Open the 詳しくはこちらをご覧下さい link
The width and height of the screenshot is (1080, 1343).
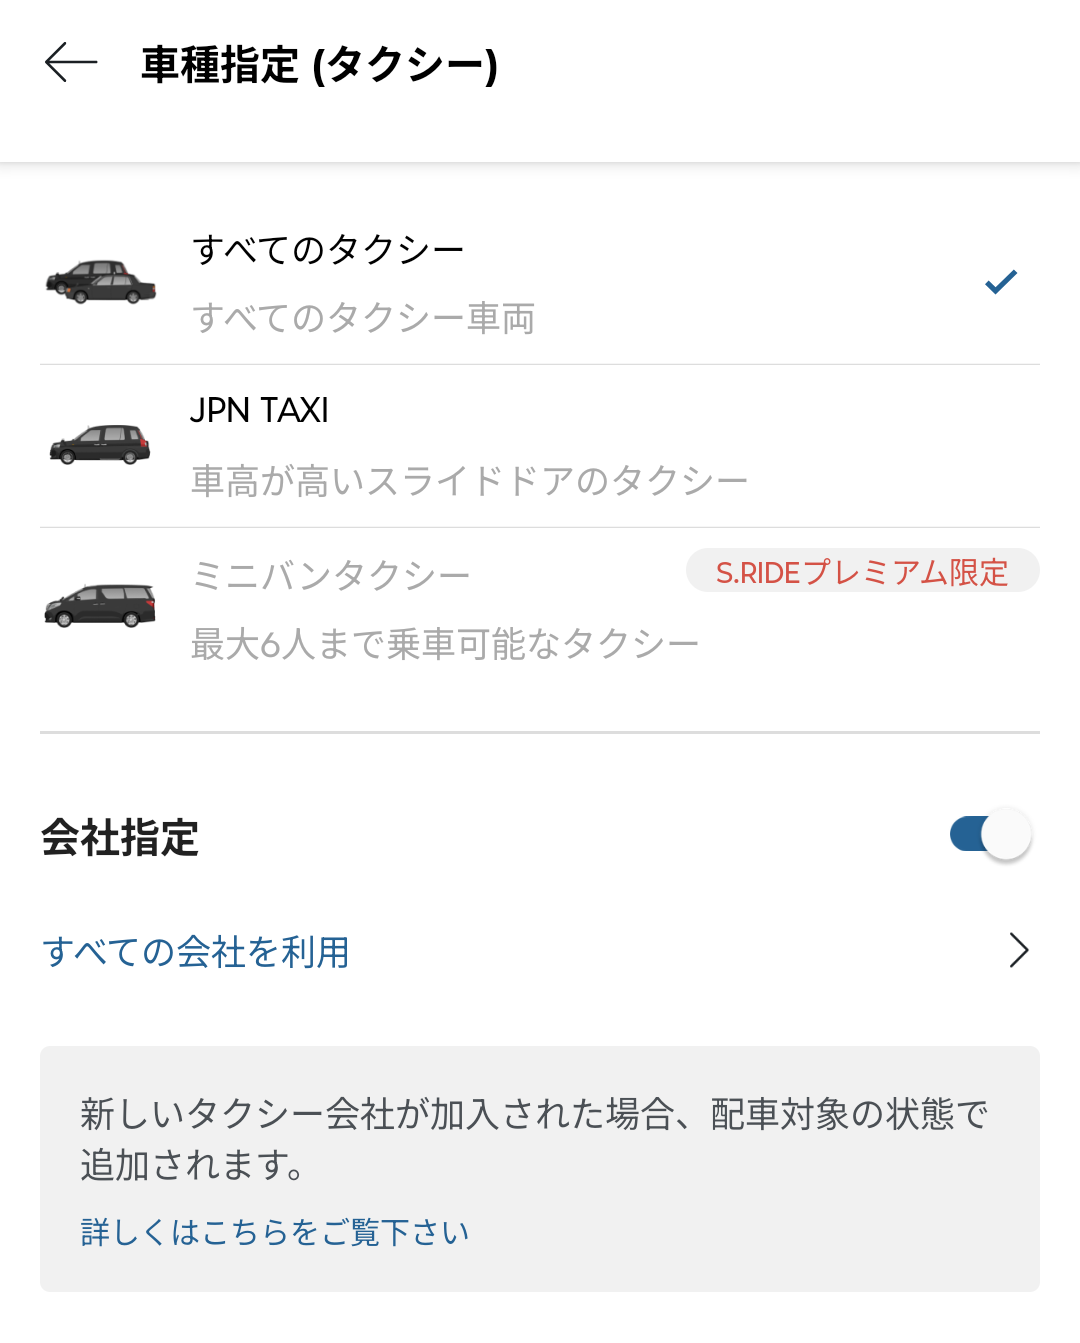[275, 1232]
